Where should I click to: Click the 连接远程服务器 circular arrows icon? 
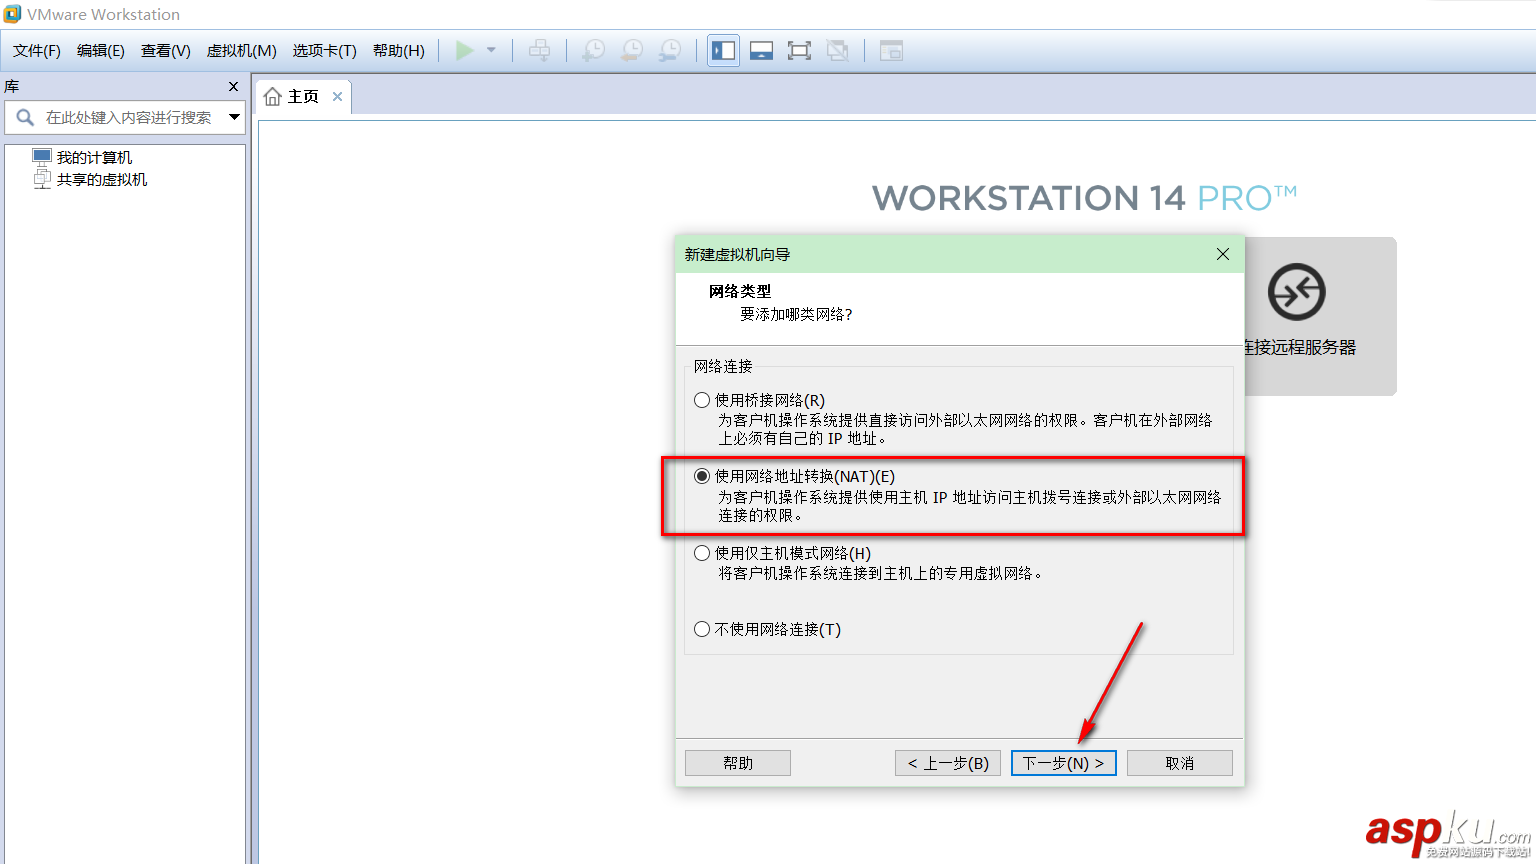point(1296,292)
